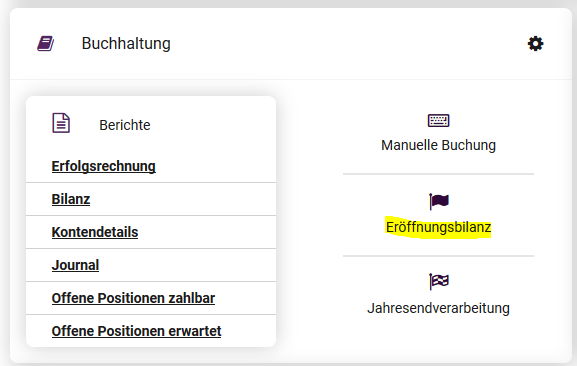Click the keyboard icon for manual booking
This screenshot has height=366, width=577.
click(438, 120)
